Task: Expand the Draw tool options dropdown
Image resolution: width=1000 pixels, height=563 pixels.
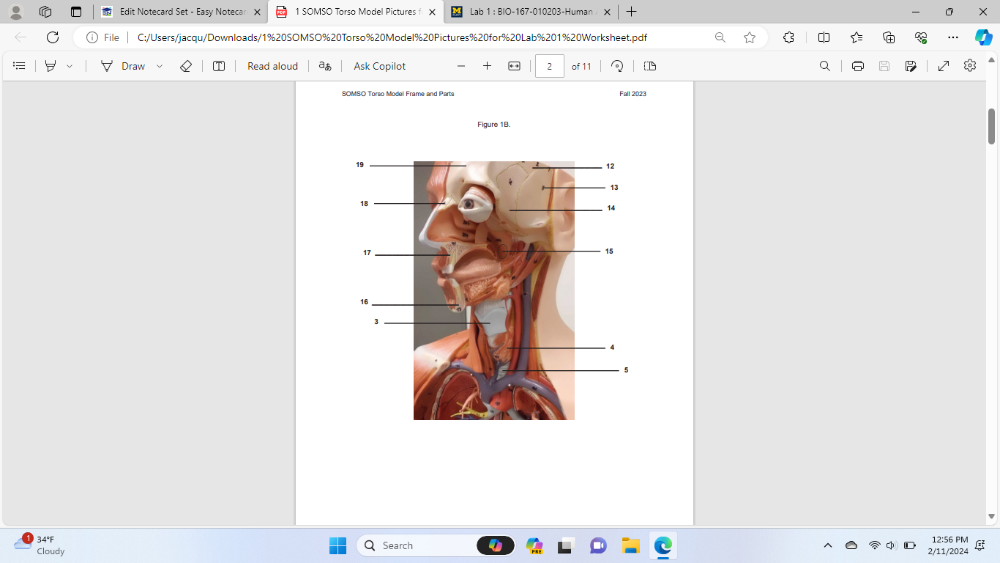Action: pyautogui.click(x=159, y=66)
